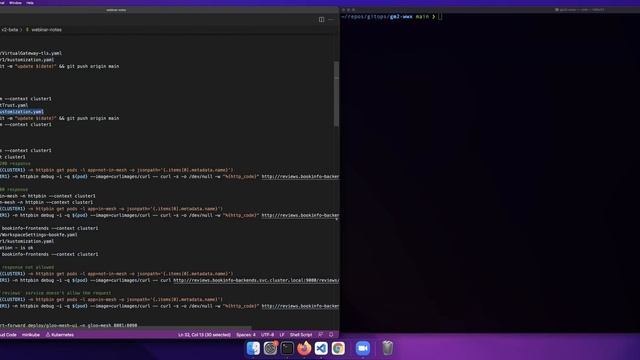
Task: Open the reviews.bookinfo-backends.svc.cluster.local URL link
Action: (256, 280)
